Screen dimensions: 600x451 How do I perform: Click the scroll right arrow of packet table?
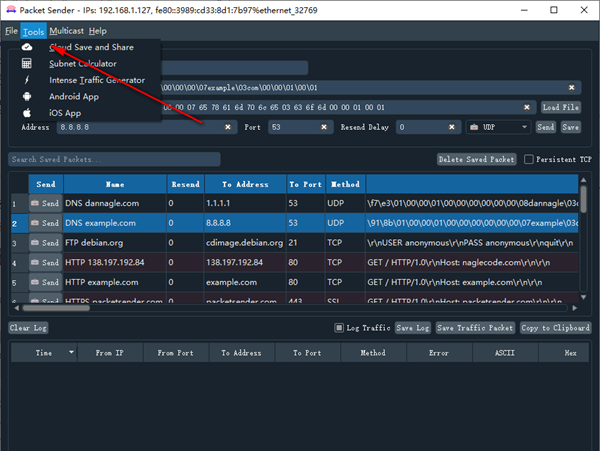tap(574, 308)
